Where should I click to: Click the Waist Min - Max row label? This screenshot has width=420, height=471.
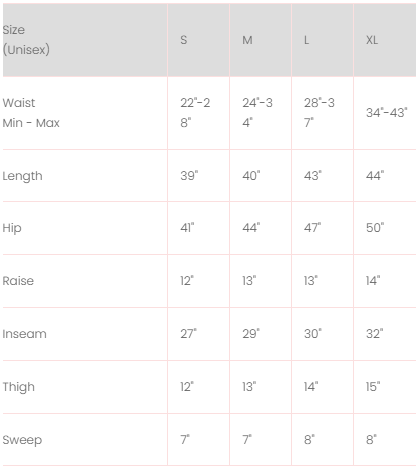click(31, 113)
